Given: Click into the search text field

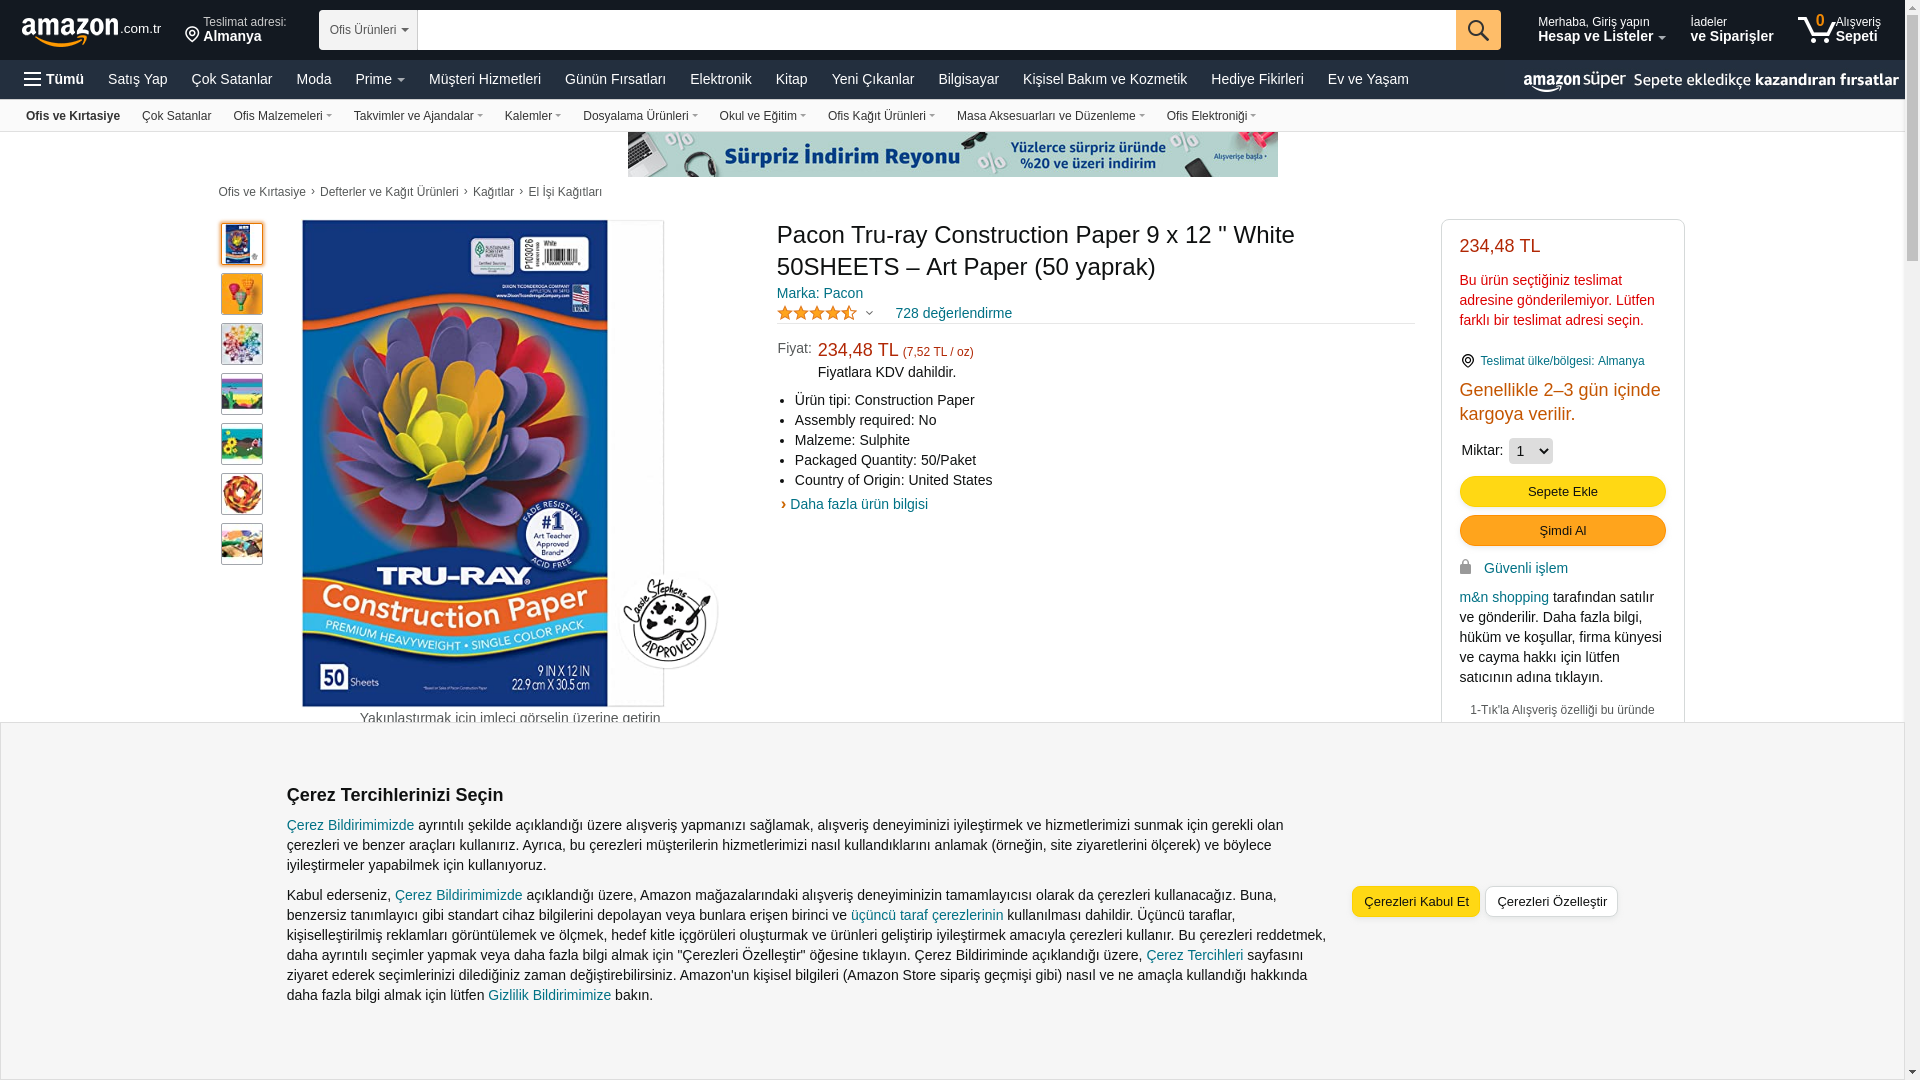Looking at the screenshot, I should [x=936, y=30].
